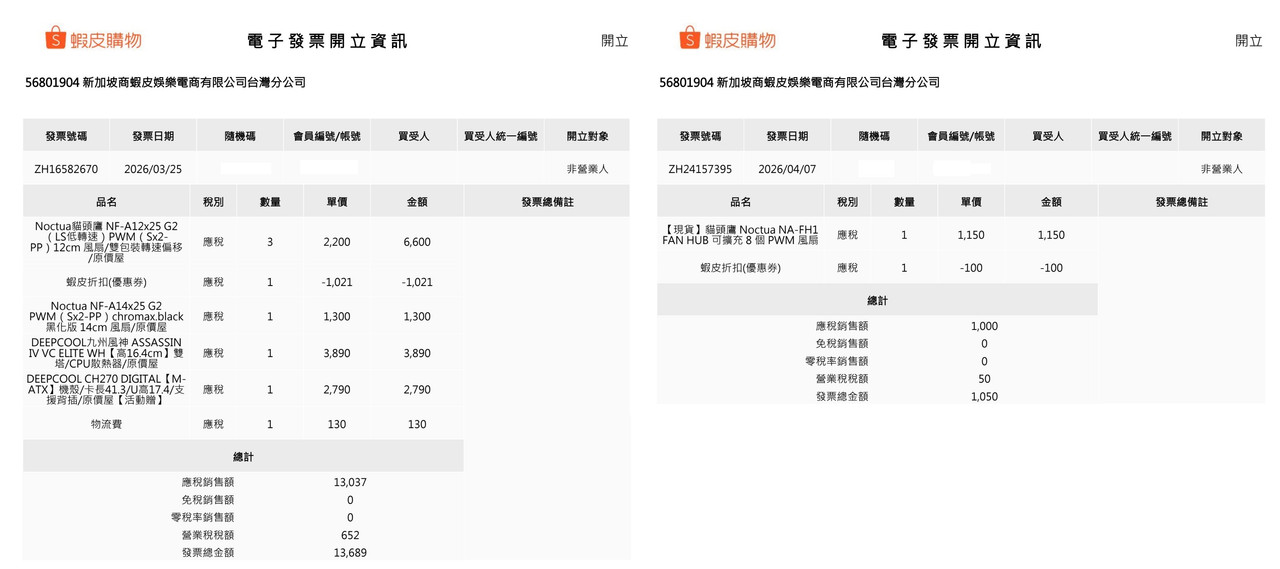Click the 發票總金額 value 13,689

click(x=350, y=553)
